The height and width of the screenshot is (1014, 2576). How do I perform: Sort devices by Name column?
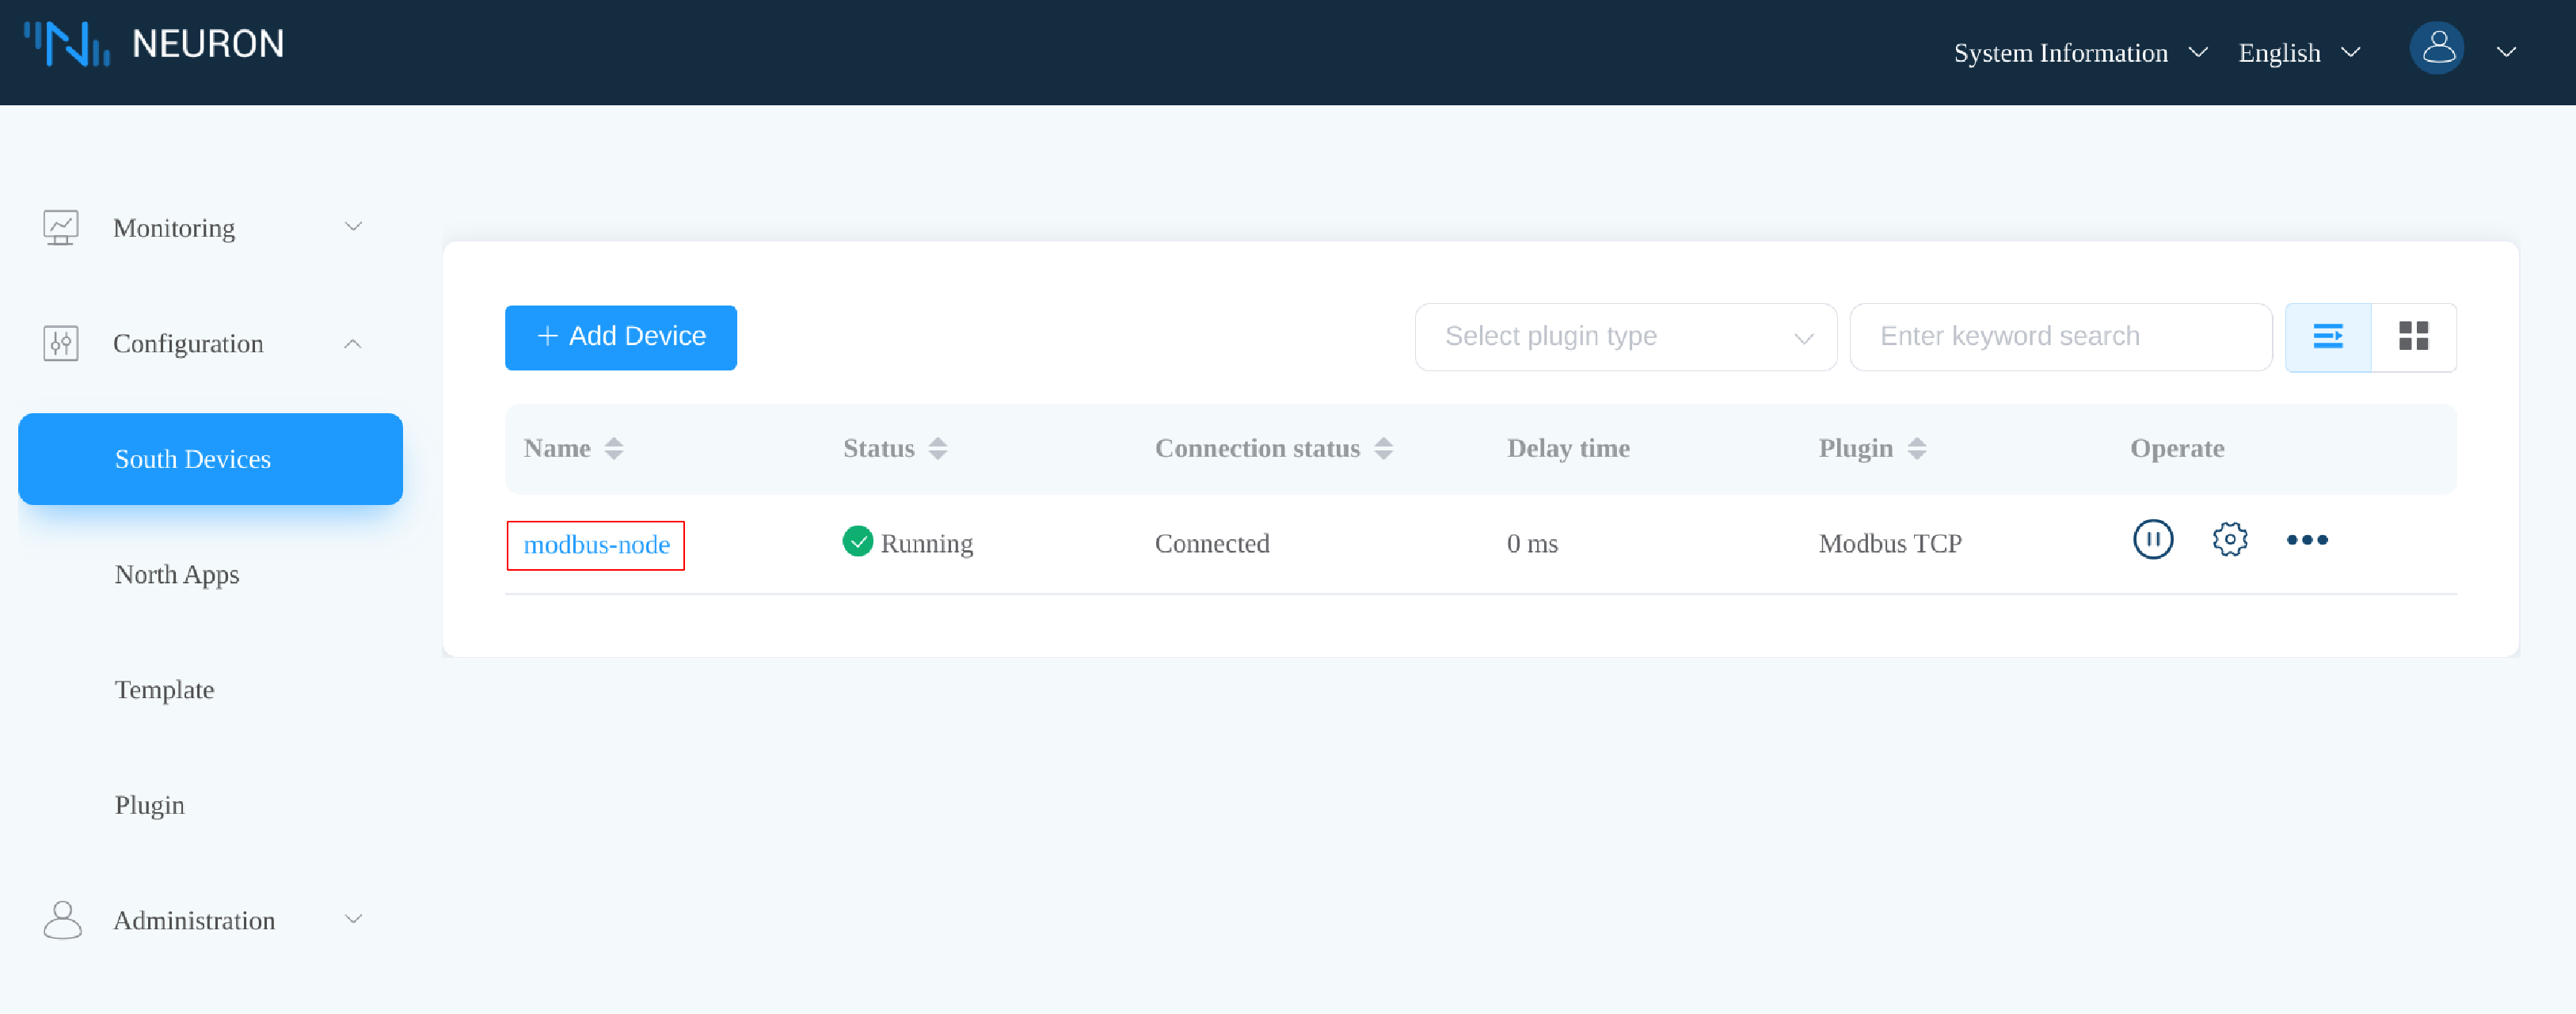pos(614,448)
